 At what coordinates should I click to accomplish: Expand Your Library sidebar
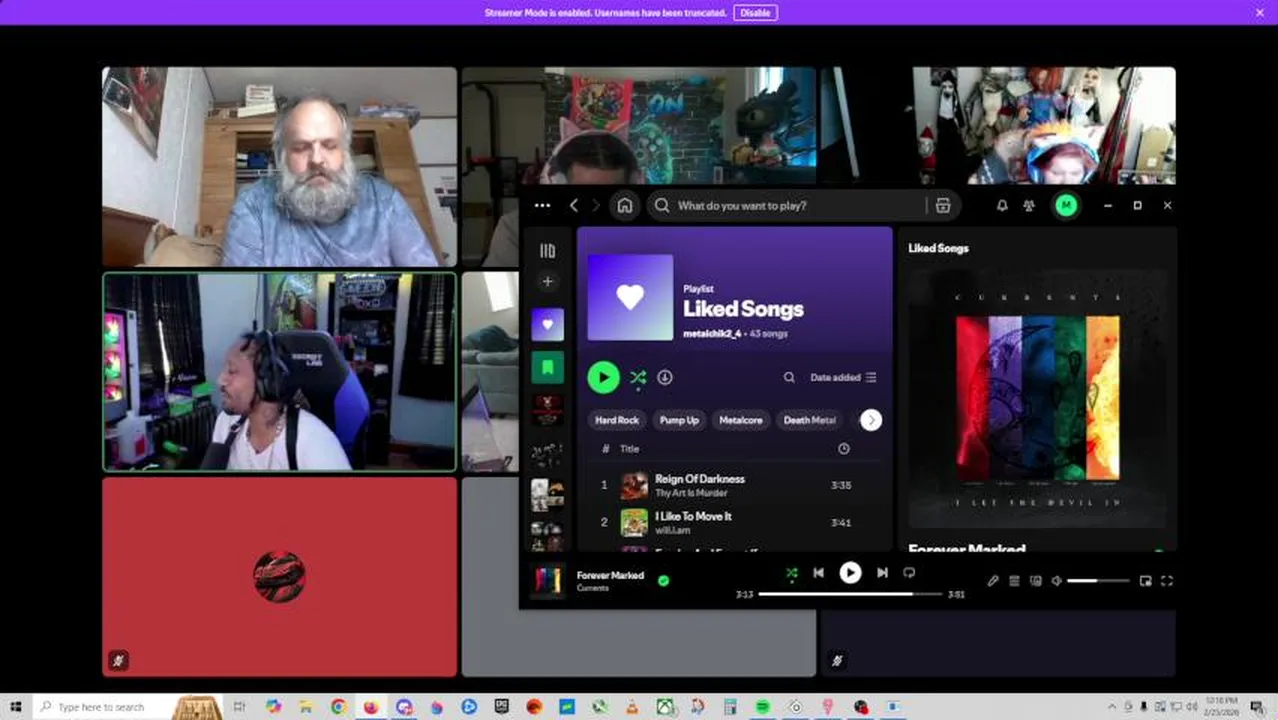tap(547, 251)
